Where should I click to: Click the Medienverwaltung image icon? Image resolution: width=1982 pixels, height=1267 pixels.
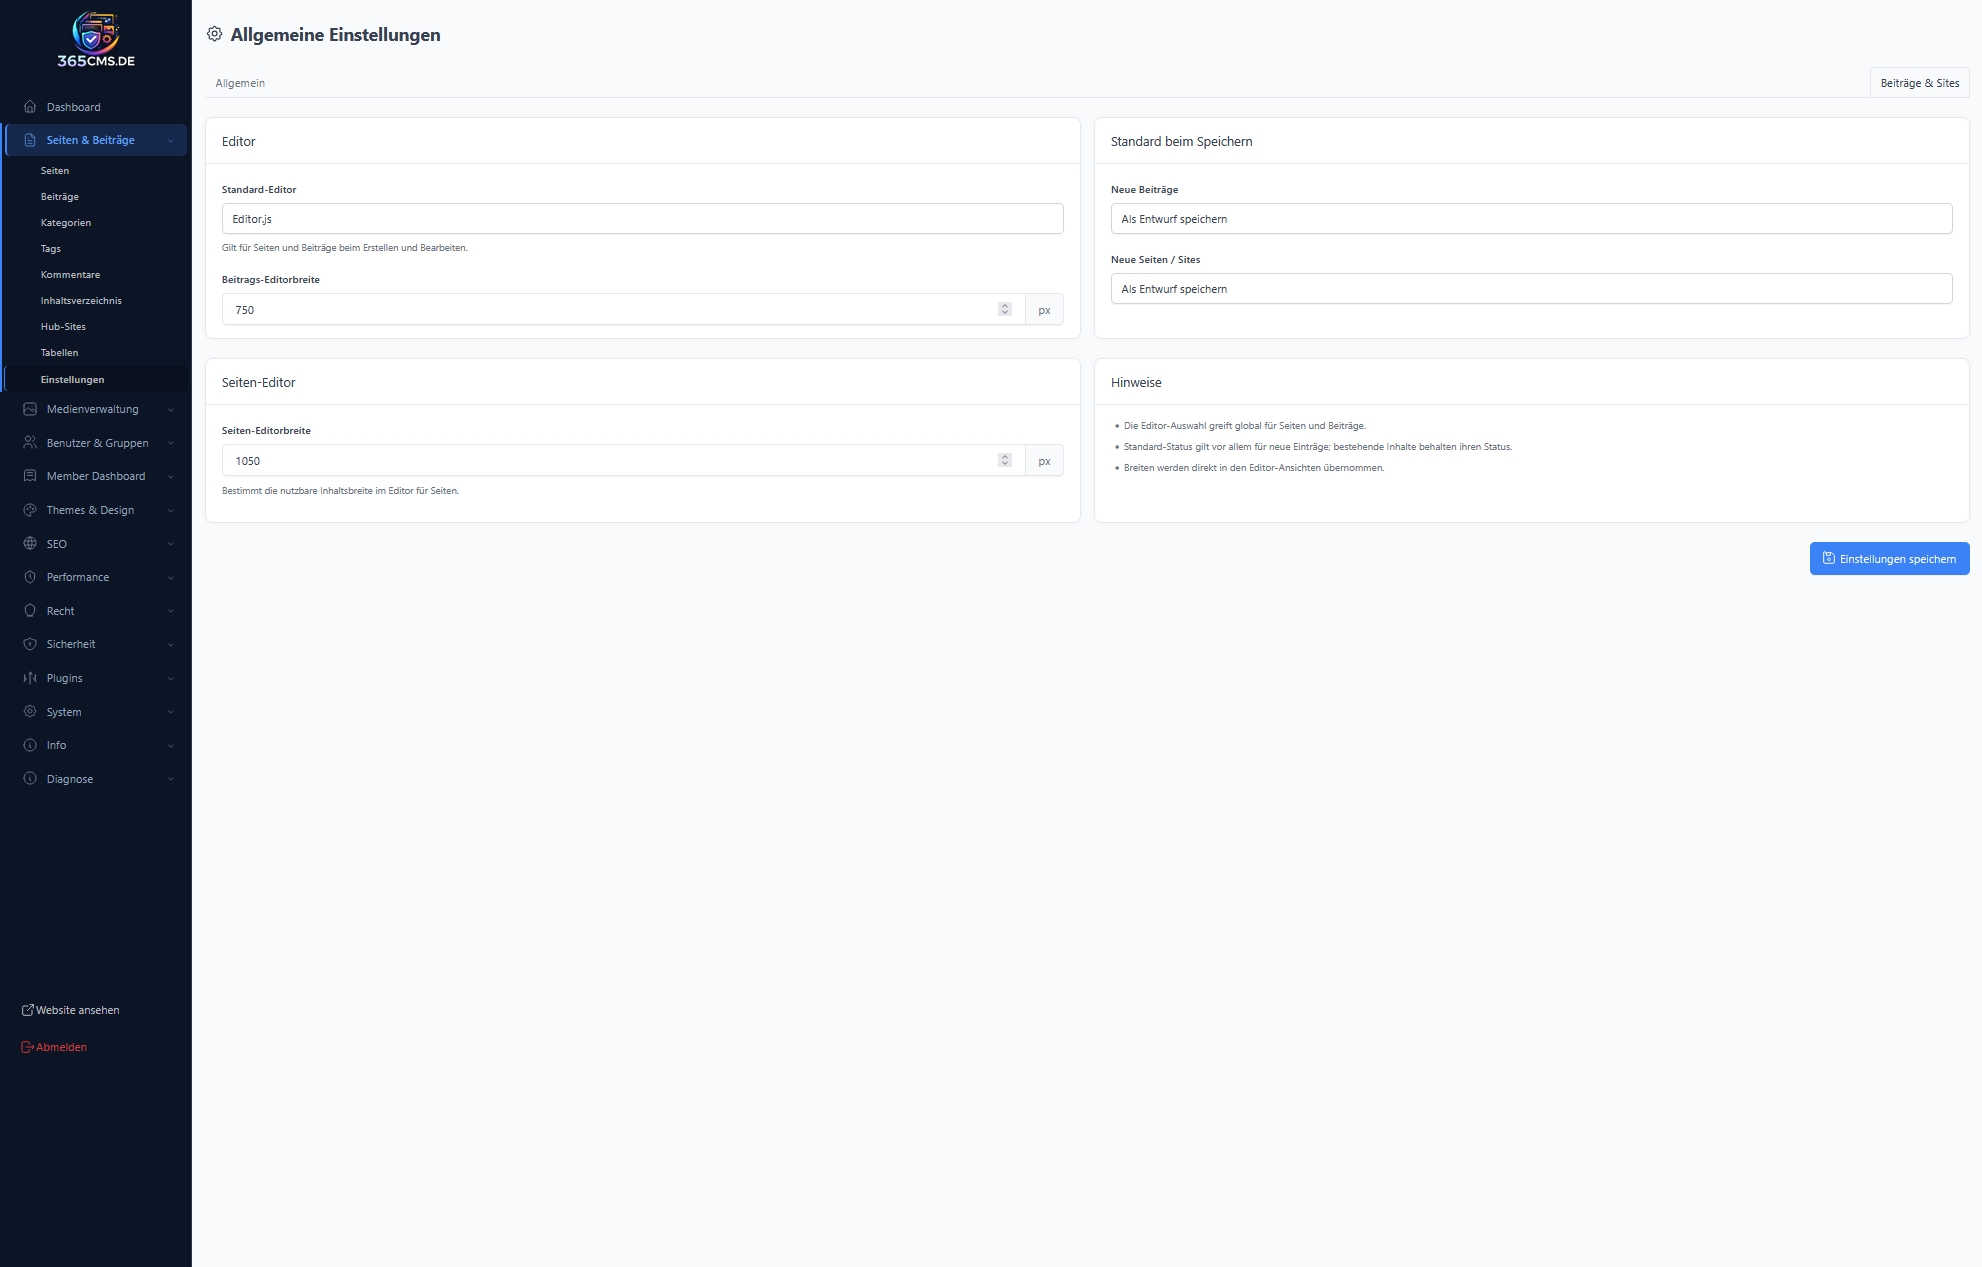click(x=30, y=409)
